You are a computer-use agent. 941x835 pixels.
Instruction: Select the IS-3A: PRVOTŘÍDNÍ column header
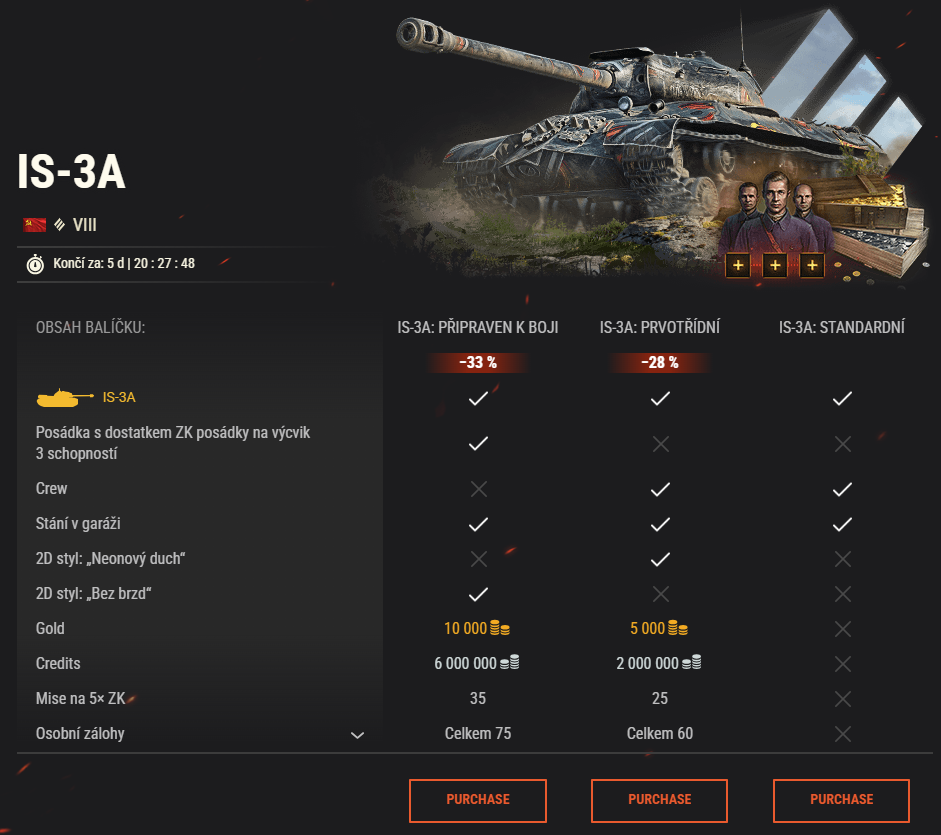[x=659, y=327]
